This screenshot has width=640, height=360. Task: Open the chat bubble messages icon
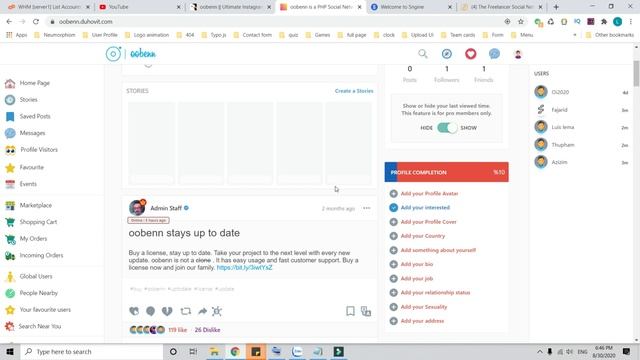[494, 54]
